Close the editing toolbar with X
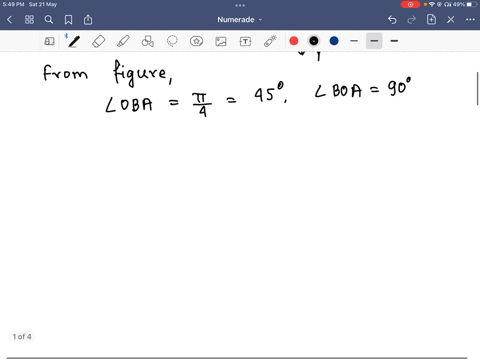Viewport: 480px width, 360px height. pos(451,20)
